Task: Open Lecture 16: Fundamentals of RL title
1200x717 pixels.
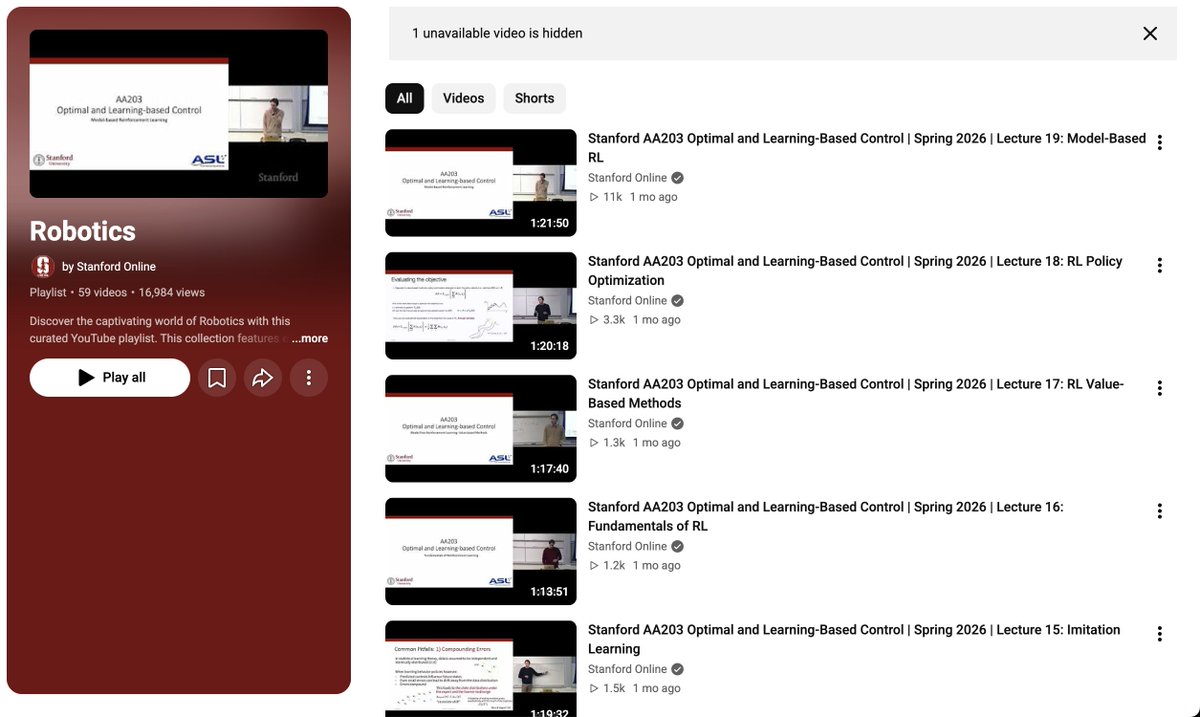Action: click(826, 517)
